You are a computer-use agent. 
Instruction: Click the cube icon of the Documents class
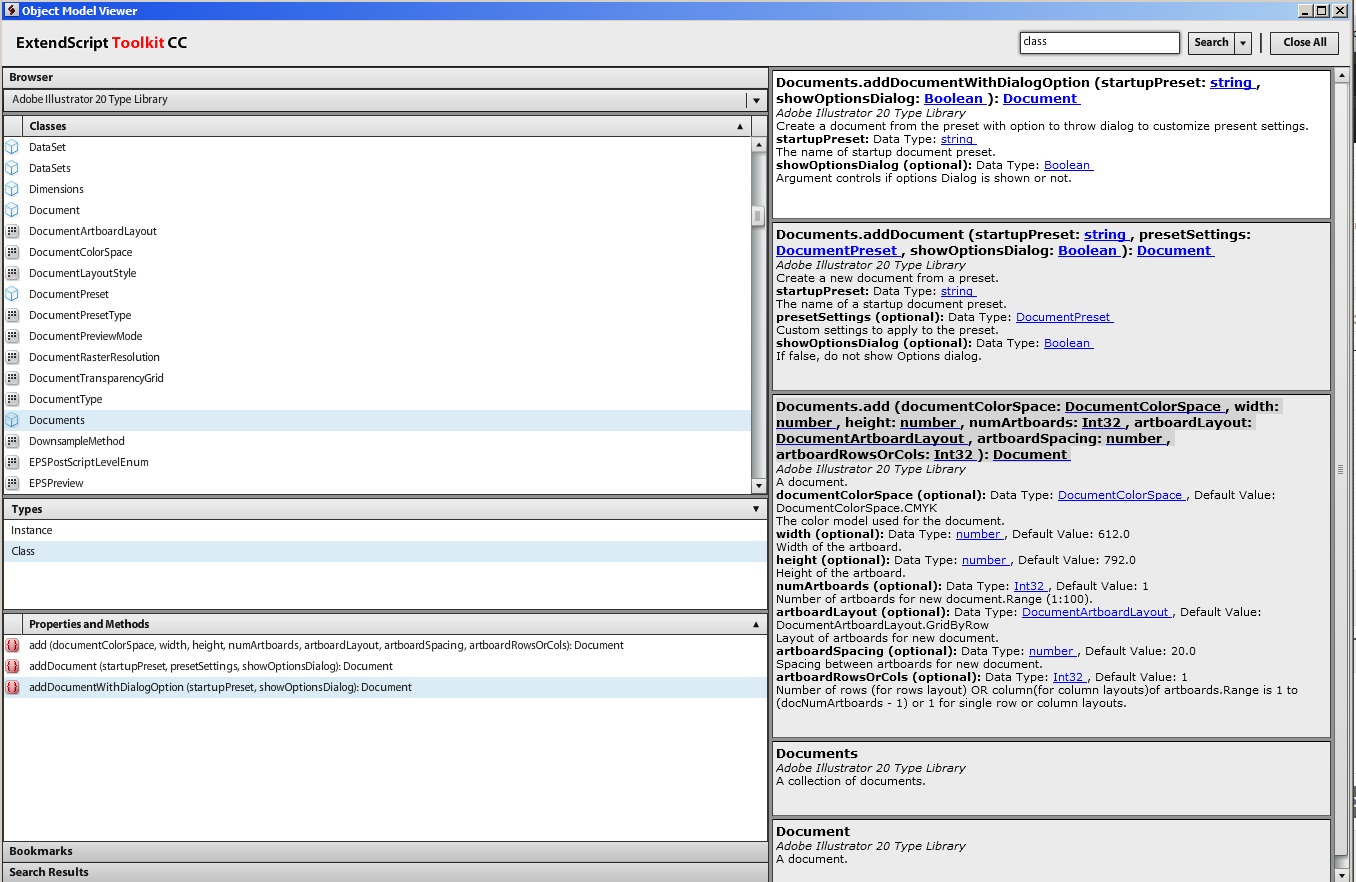pyautogui.click(x=12, y=420)
